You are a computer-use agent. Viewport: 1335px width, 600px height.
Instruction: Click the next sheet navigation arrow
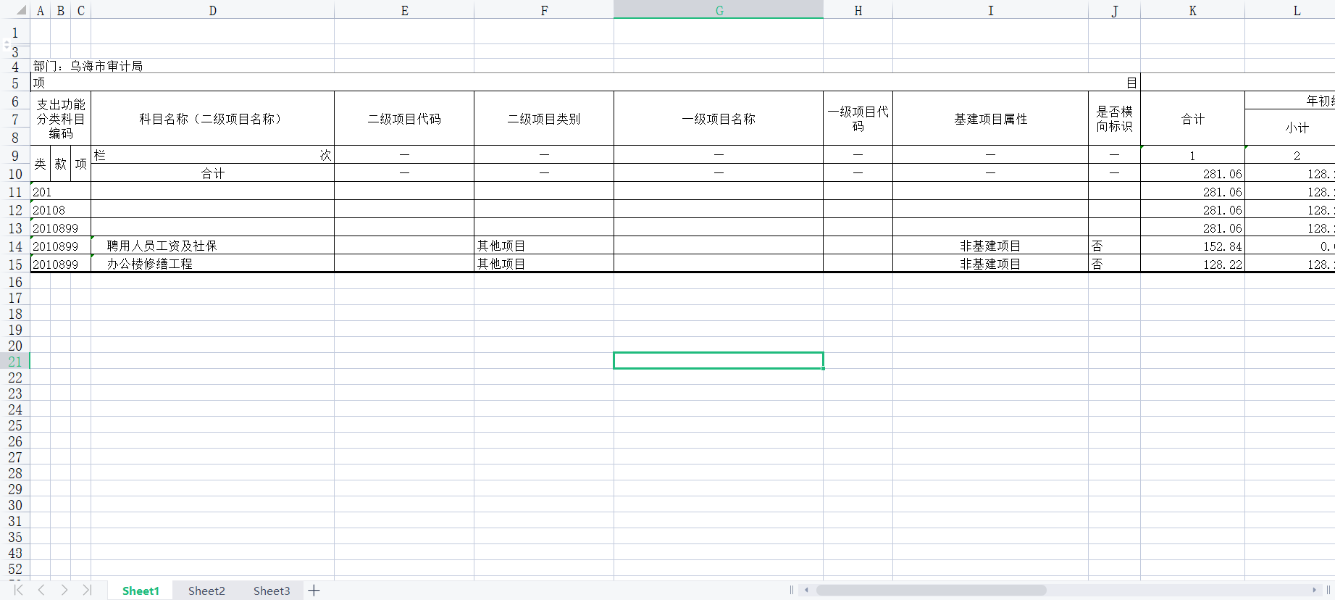pos(64,591)
